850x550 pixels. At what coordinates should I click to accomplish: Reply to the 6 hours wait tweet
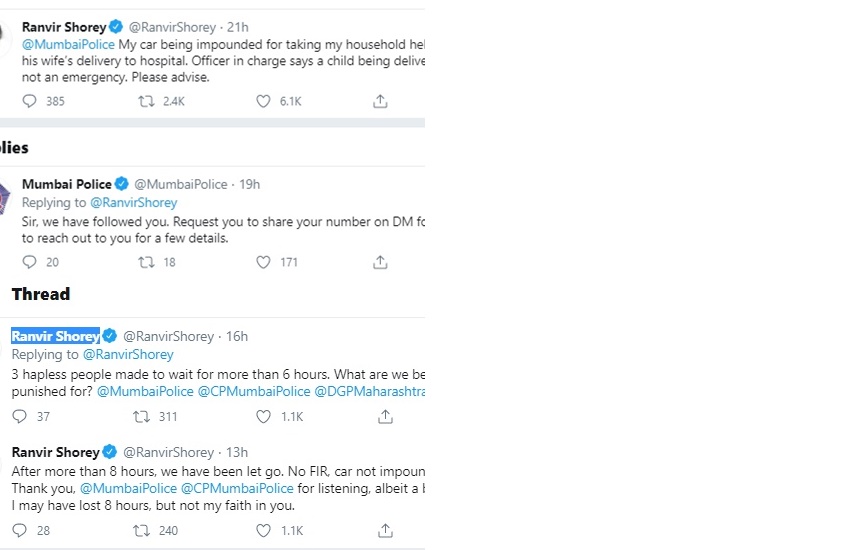coord(19,416)
